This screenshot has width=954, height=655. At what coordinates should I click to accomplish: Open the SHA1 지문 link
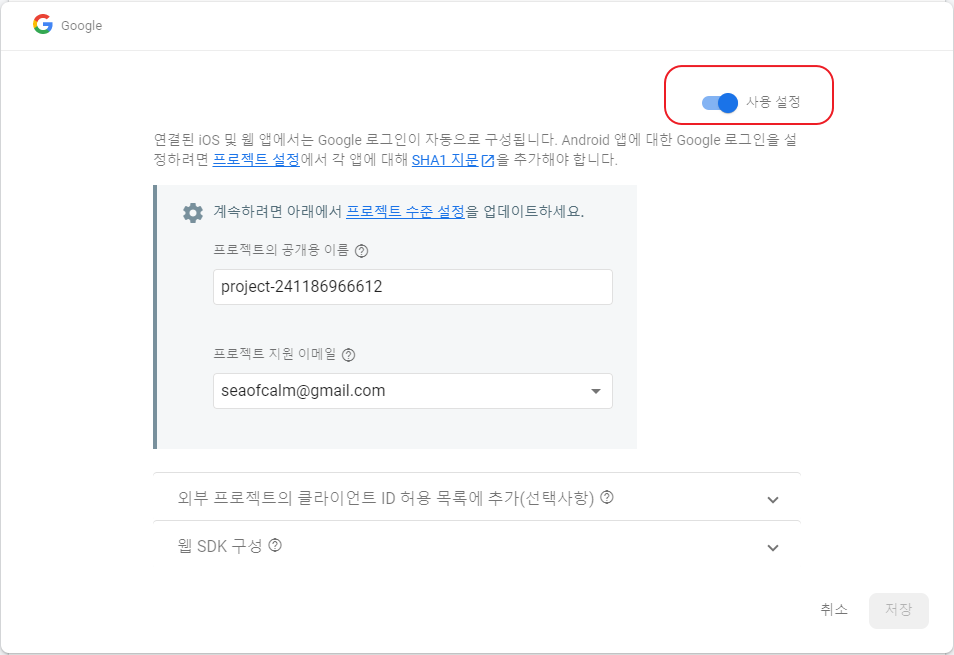(445, 160)
